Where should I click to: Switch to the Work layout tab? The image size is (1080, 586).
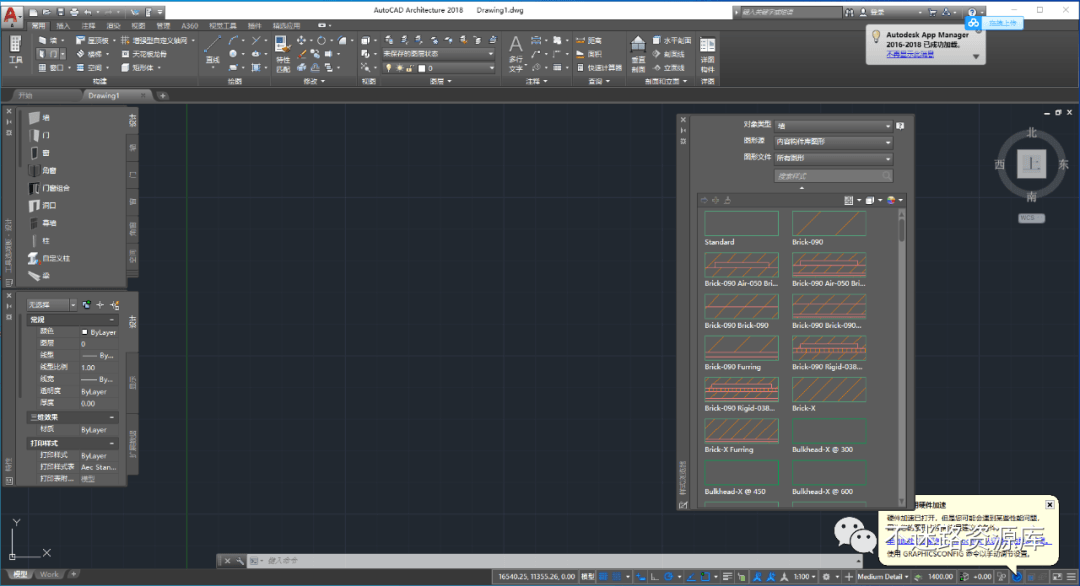point(49,574)
